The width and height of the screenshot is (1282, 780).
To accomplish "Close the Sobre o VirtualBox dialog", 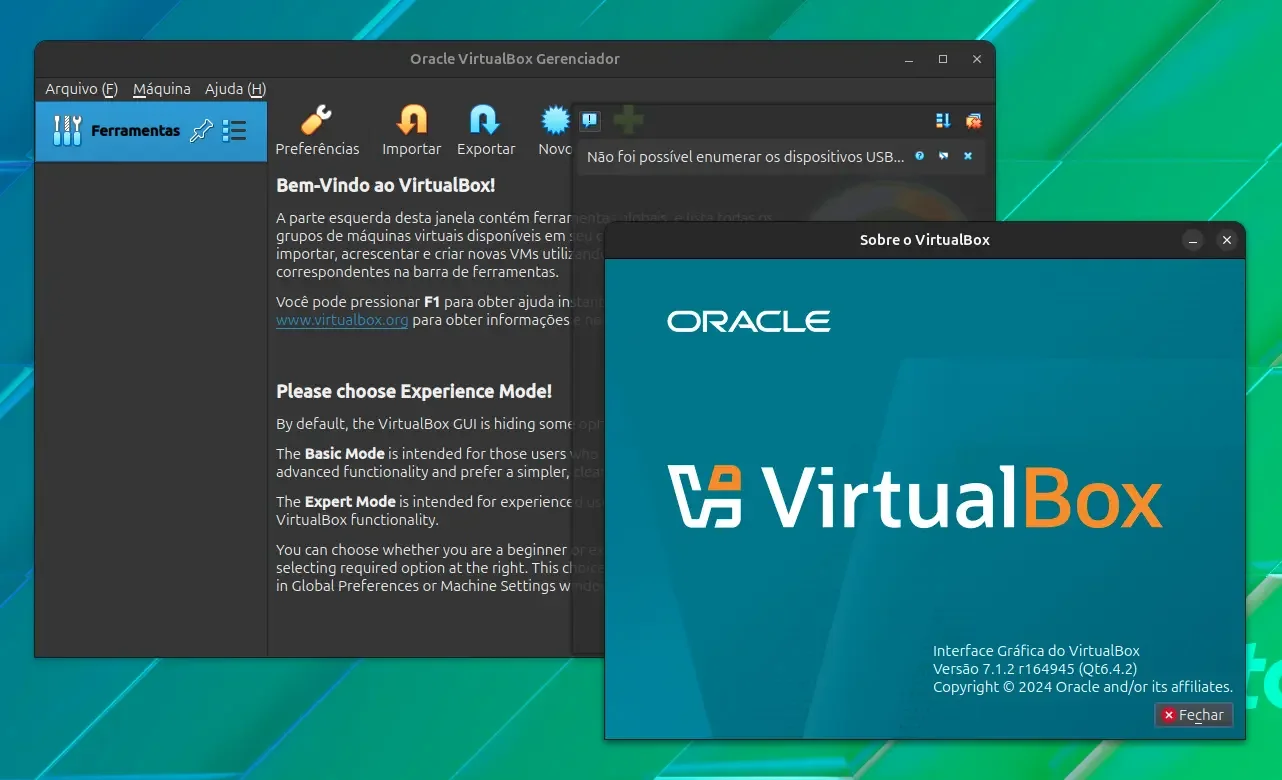I will coord(1227,240).
